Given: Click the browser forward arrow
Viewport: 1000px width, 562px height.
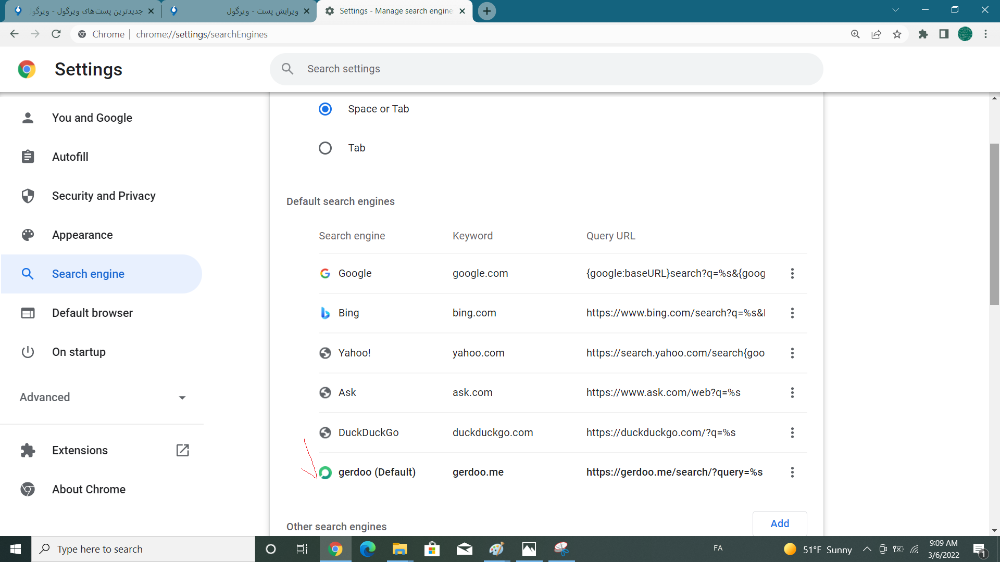Looking at the screenshot, I should [35, 34].
